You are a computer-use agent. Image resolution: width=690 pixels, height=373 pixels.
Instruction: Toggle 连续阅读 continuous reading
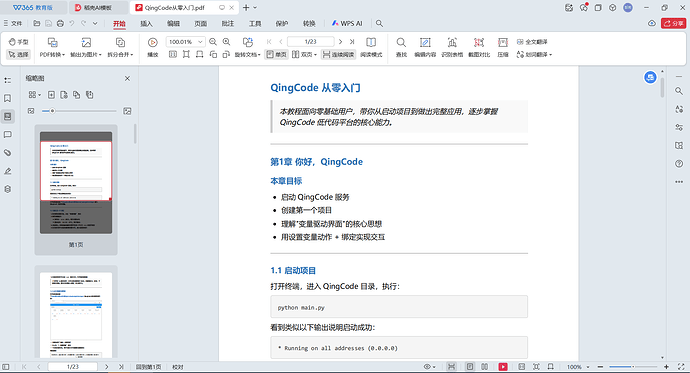pos(338,55)
